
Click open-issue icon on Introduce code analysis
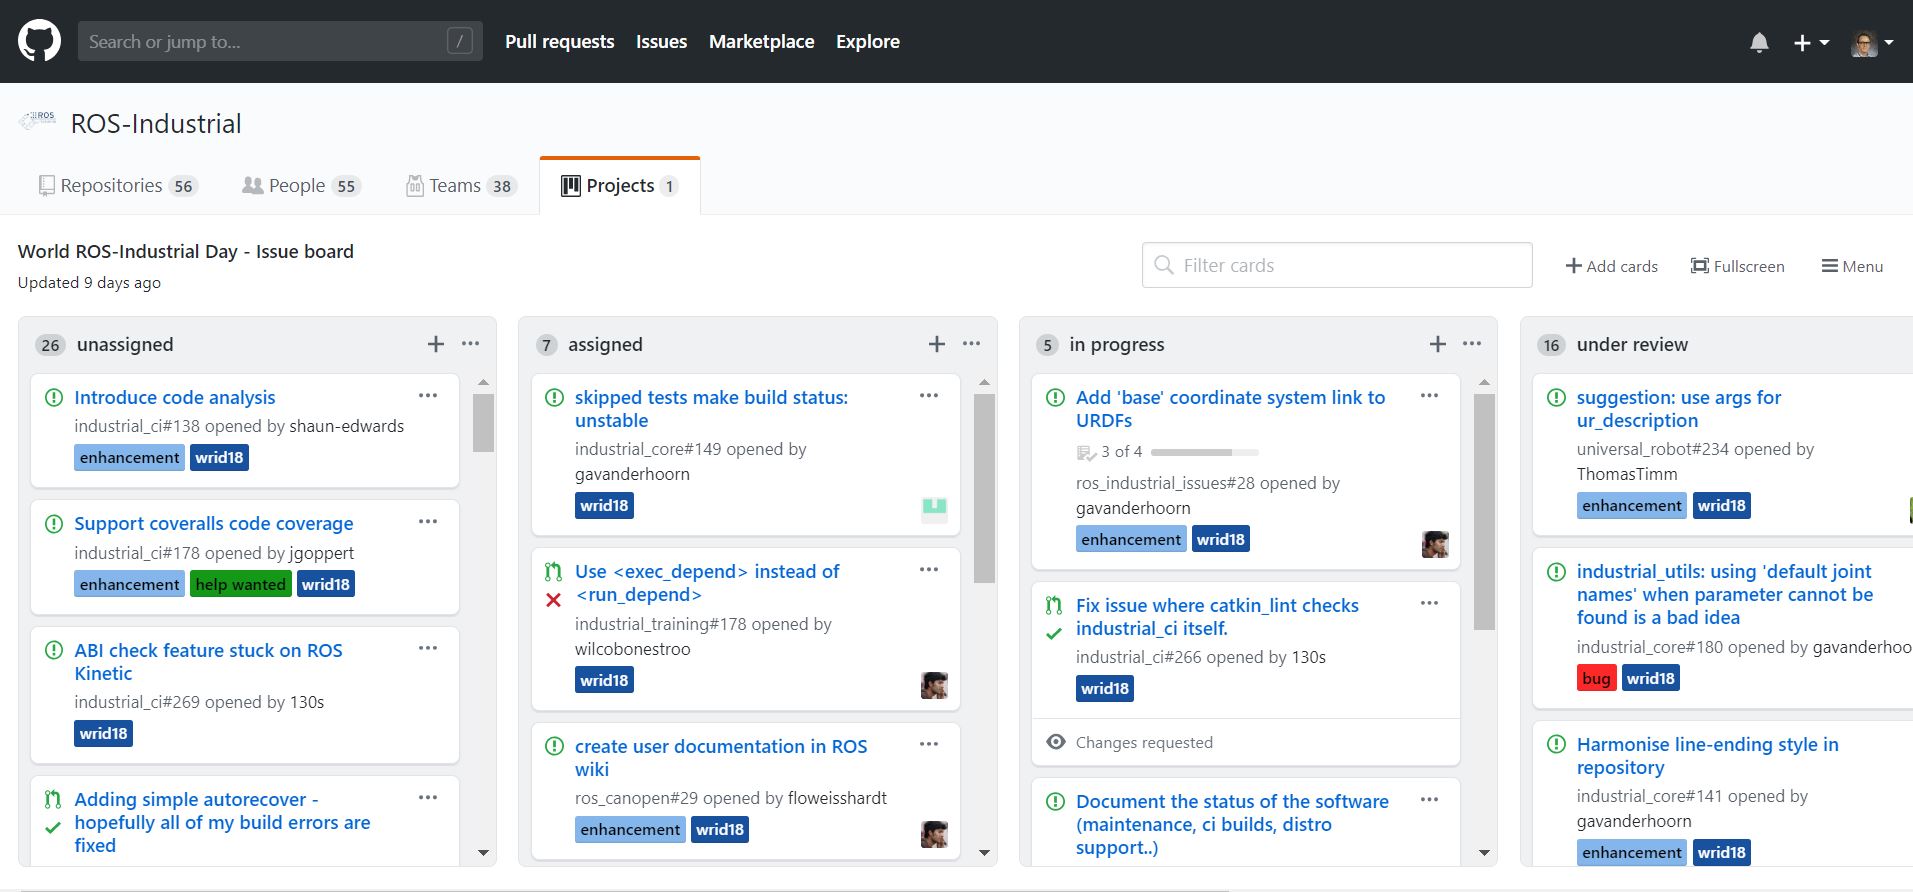[x=54, y=397]
